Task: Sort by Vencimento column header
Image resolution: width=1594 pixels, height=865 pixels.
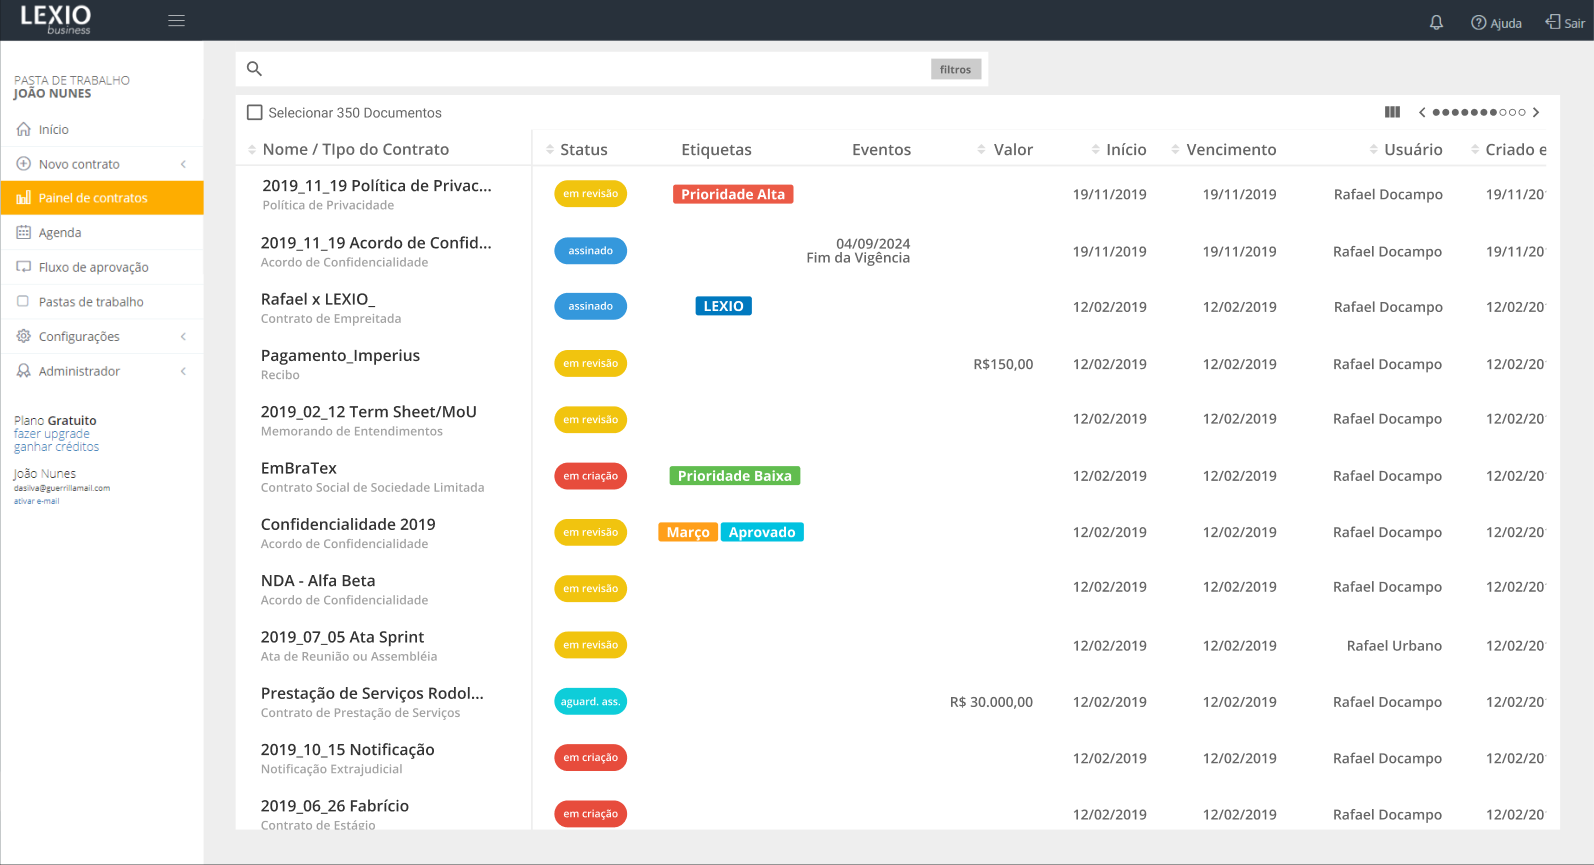Action: click(1230, 149)
